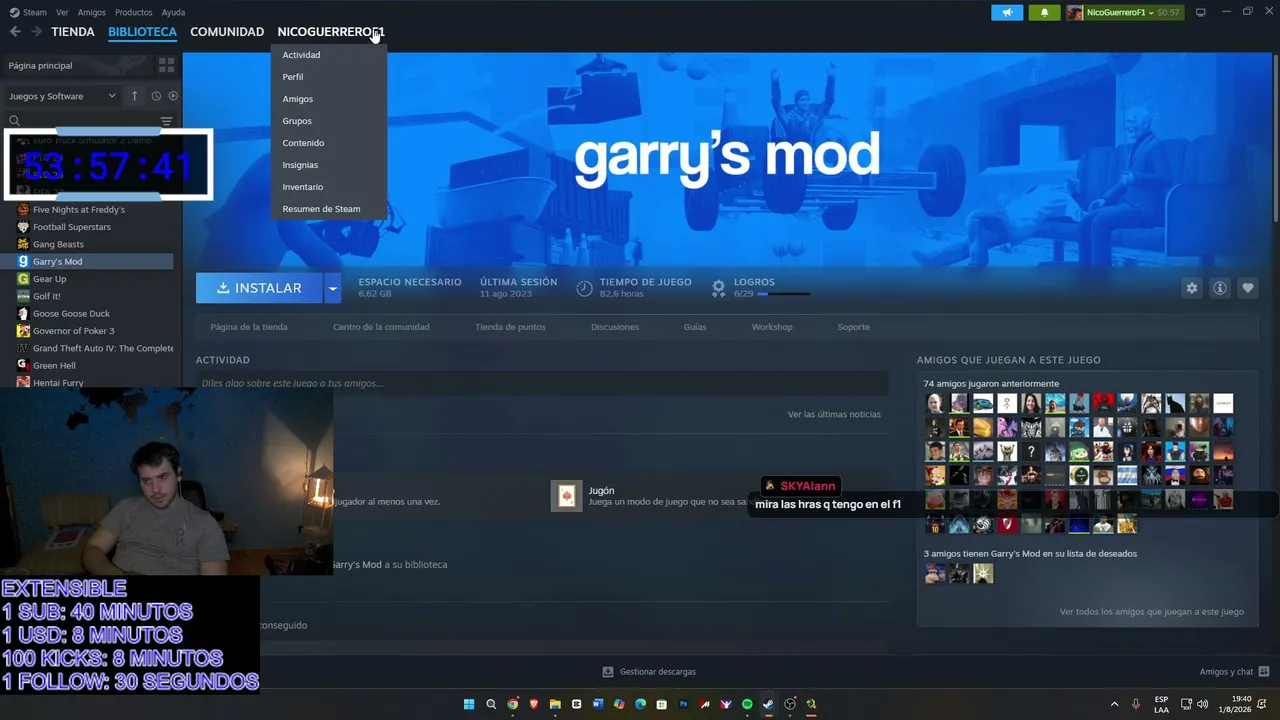Open Windows Start button on taskbar
The width and height of the screenshot is (1280, 720).
(x=469, y=704)
